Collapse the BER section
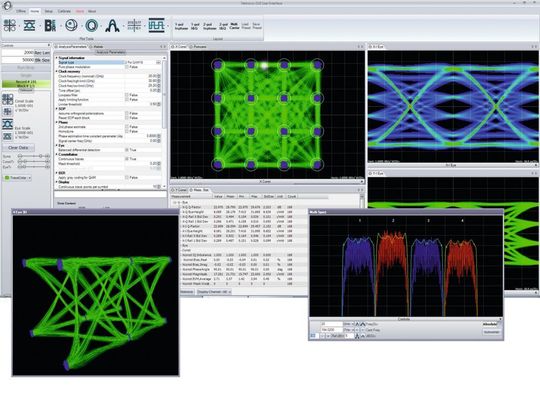This screenshot has width=540, height=394. pos(57,173)
